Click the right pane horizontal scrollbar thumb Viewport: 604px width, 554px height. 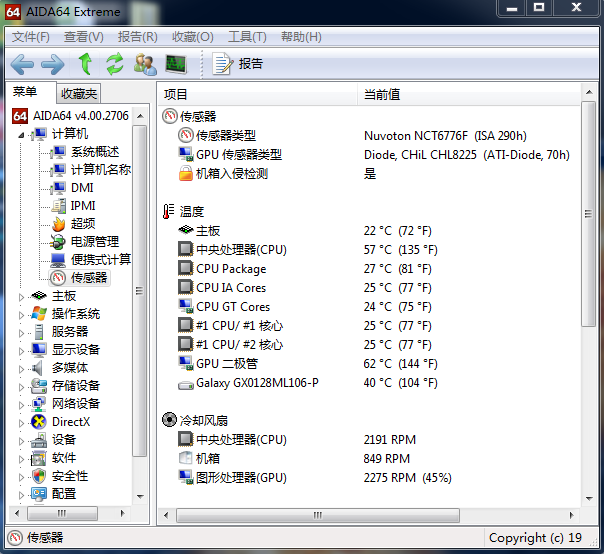(x=318, y=515)
